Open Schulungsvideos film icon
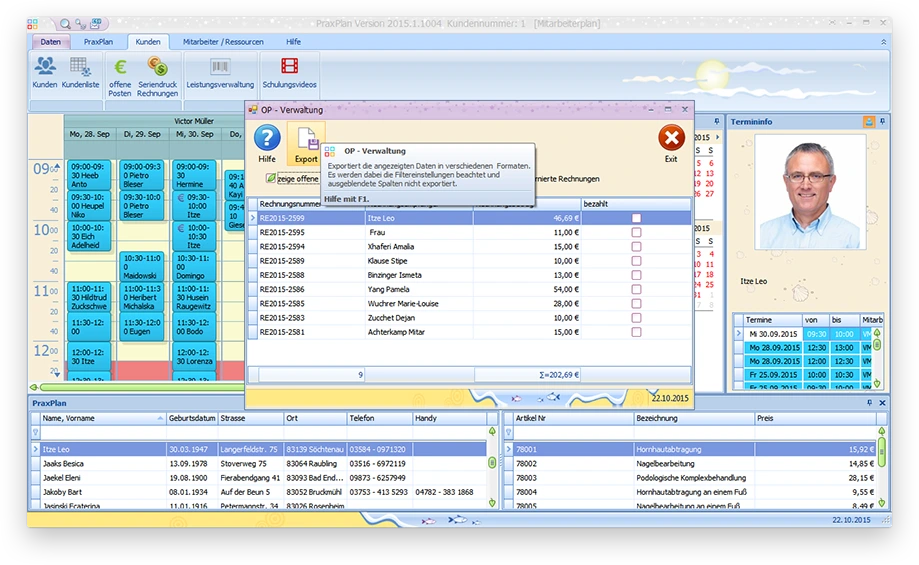Screen dimensions: 919x565 (x=289, y=68)
